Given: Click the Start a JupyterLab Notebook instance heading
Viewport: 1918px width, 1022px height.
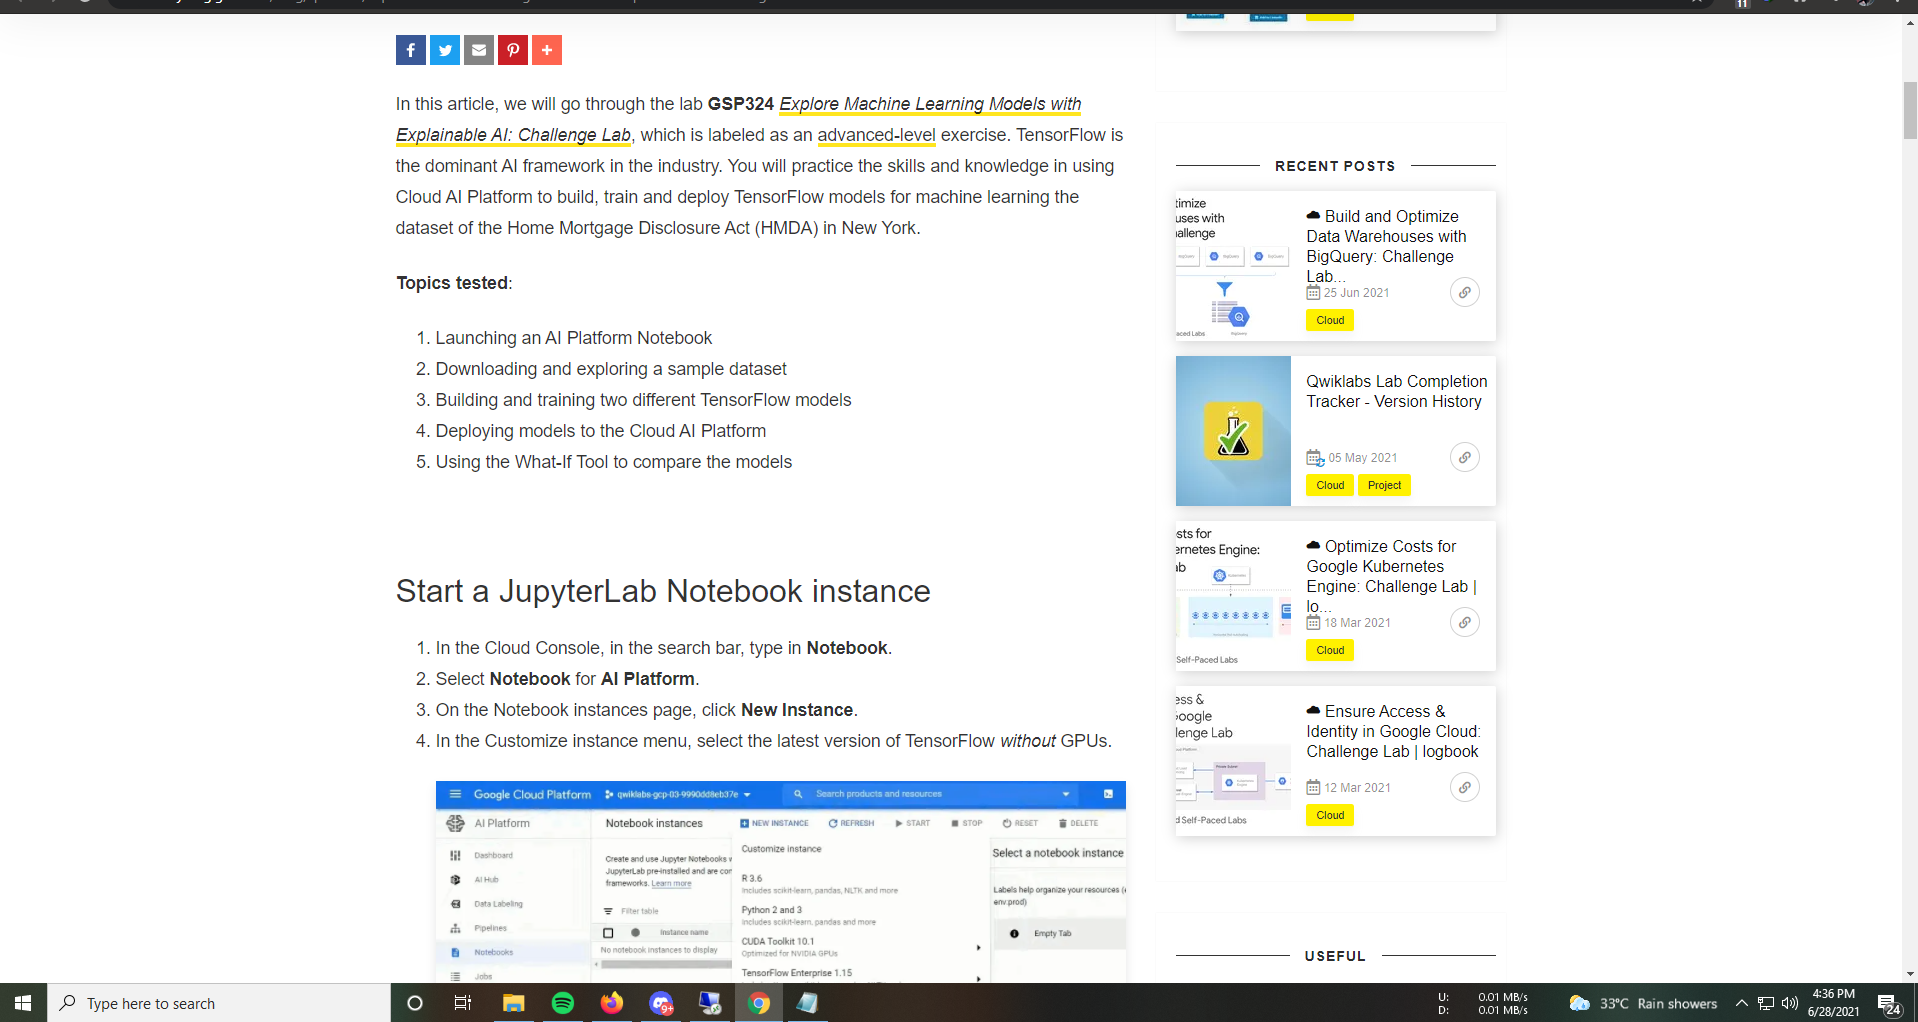Looking at the screenshot, I should (x=663, y=591).
